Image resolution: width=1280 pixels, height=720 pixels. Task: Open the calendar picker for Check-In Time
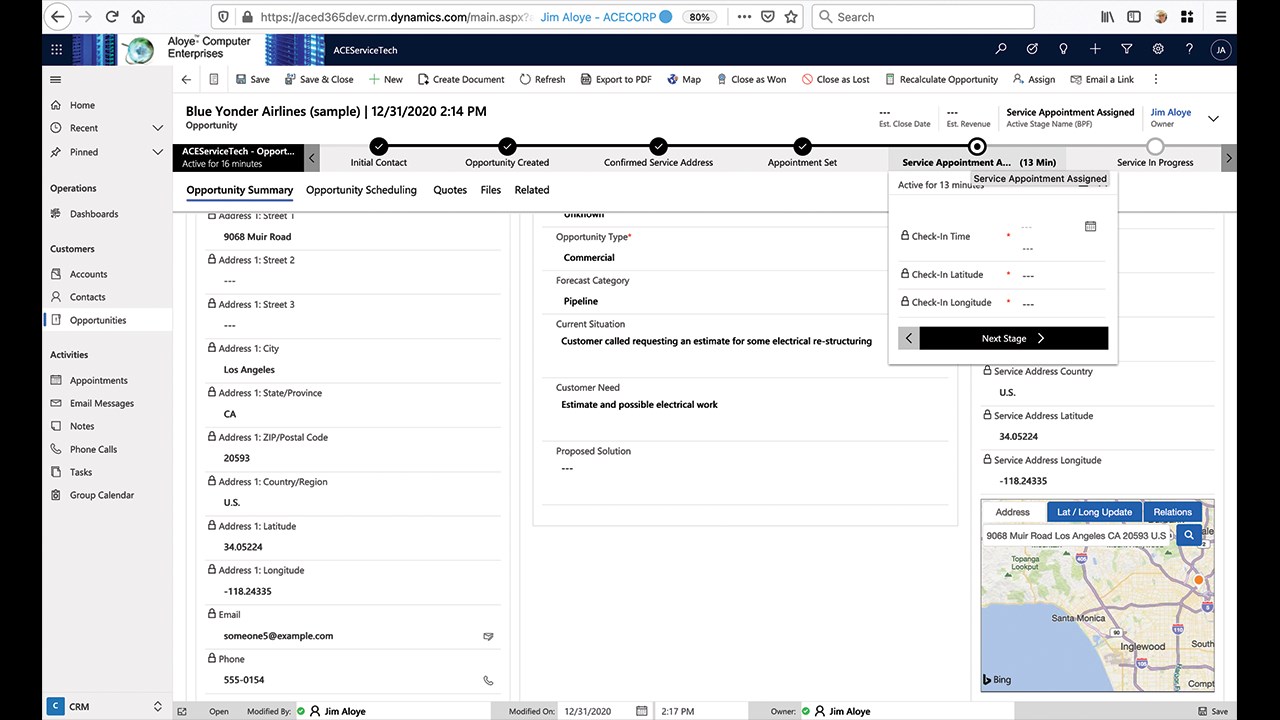click(x=1090, y=227)
